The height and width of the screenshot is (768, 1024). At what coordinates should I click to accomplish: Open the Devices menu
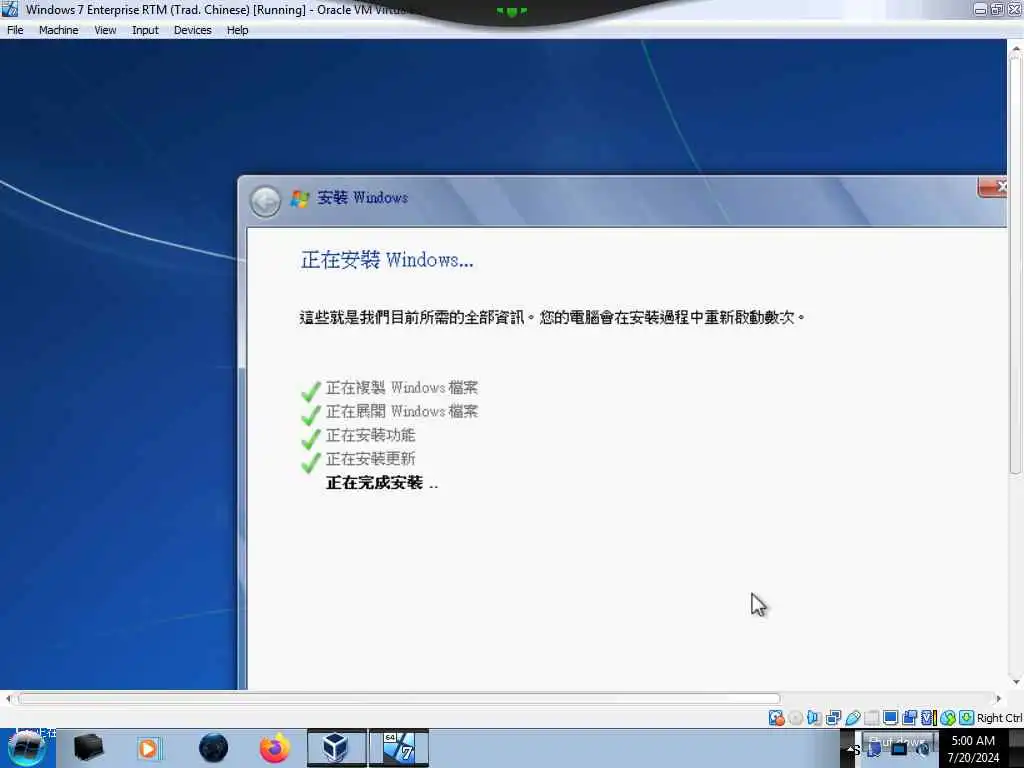(x=193, y=30)
